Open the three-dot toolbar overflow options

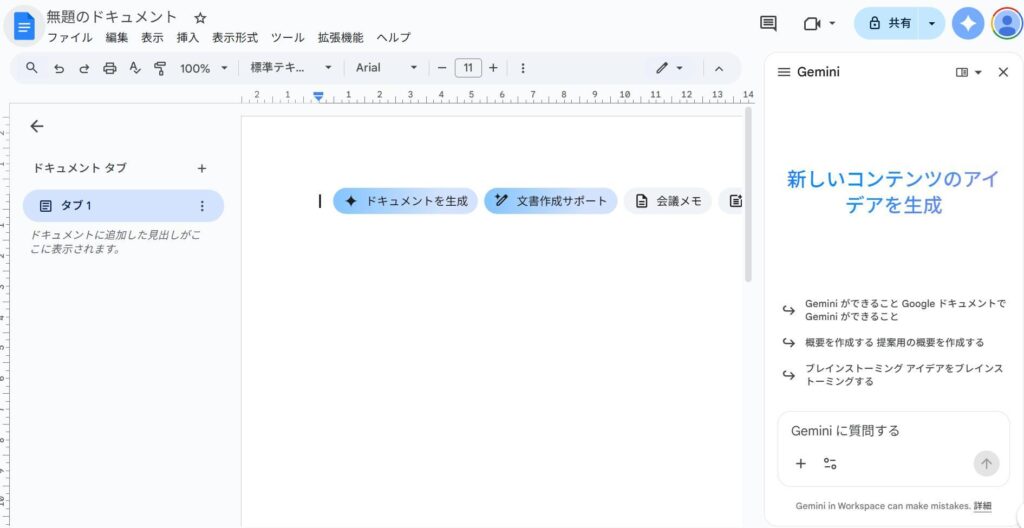point(522,68)
